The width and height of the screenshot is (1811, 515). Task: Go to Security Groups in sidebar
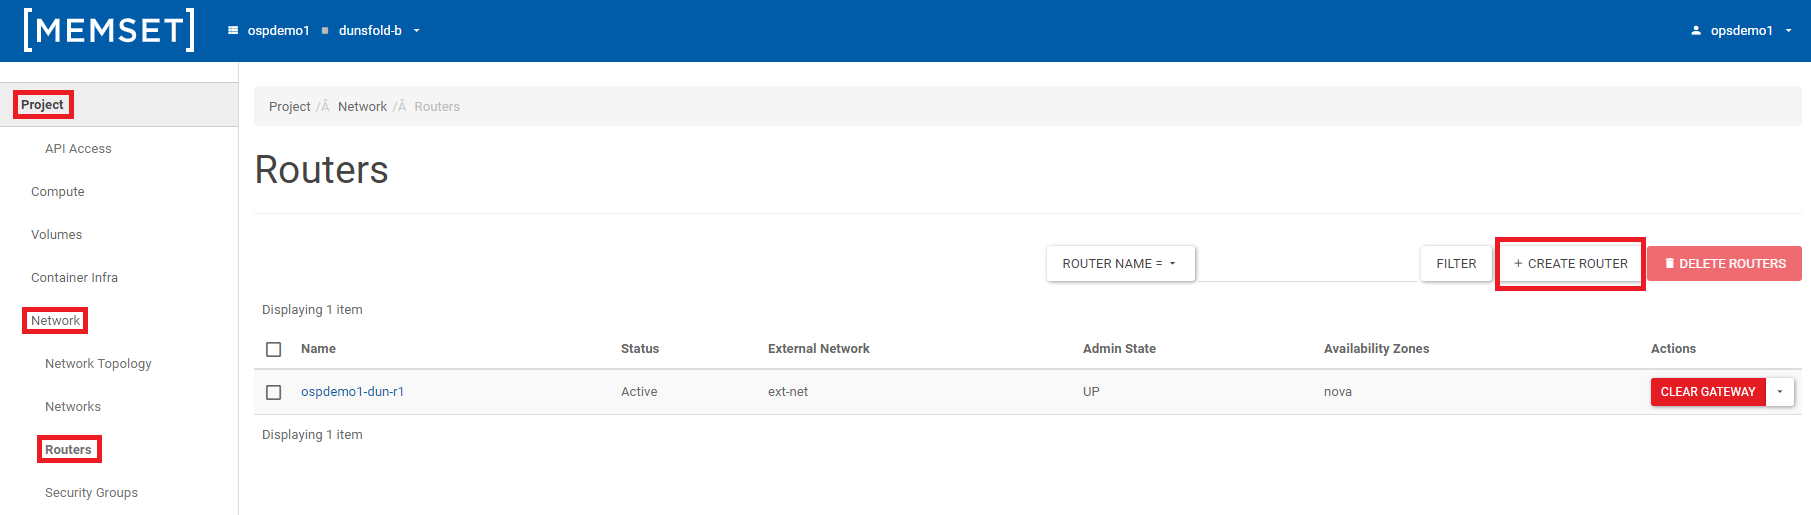coord(91,493)
